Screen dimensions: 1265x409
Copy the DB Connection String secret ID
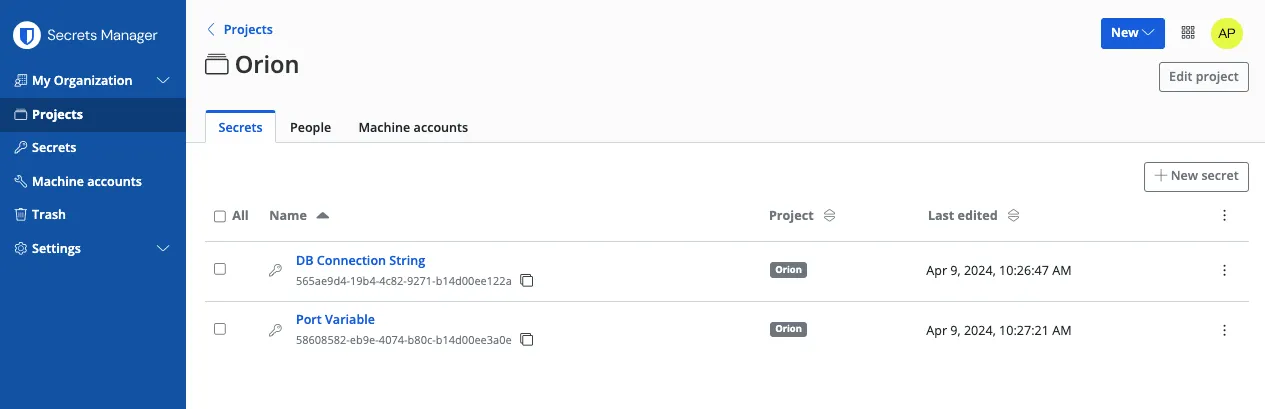pos(527,281)
